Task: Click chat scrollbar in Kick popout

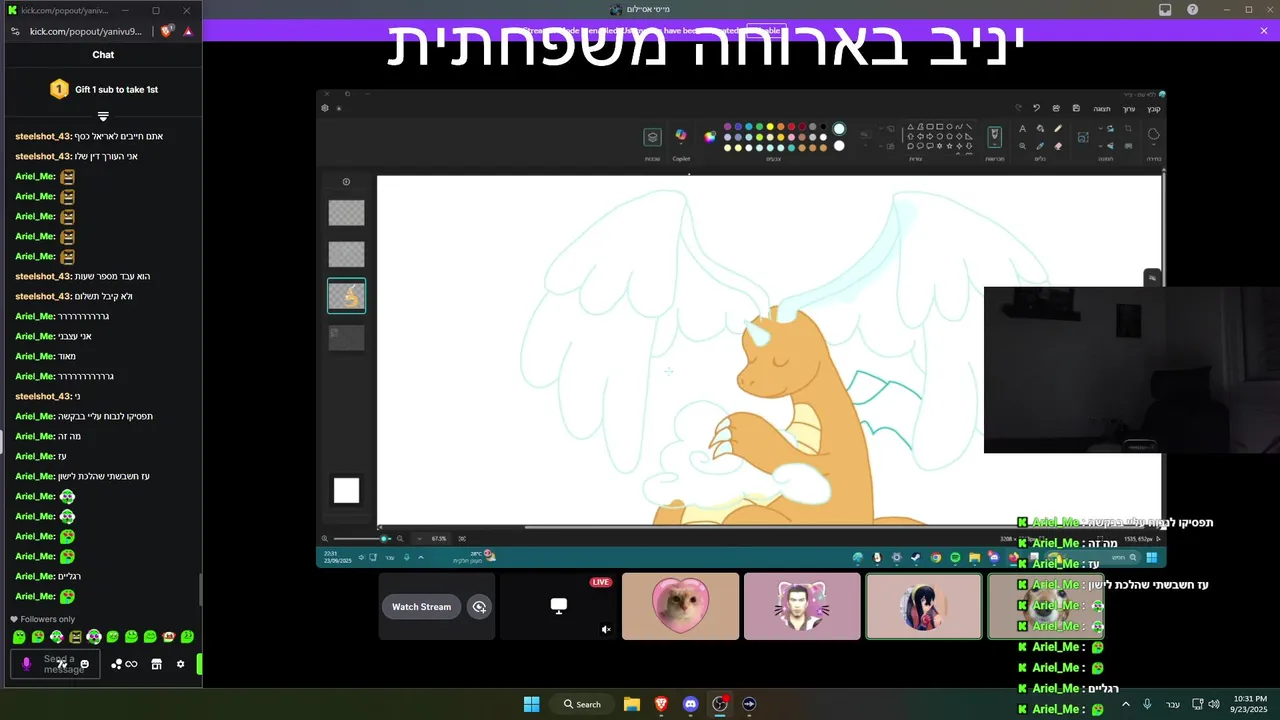Action: pos(200,590)
